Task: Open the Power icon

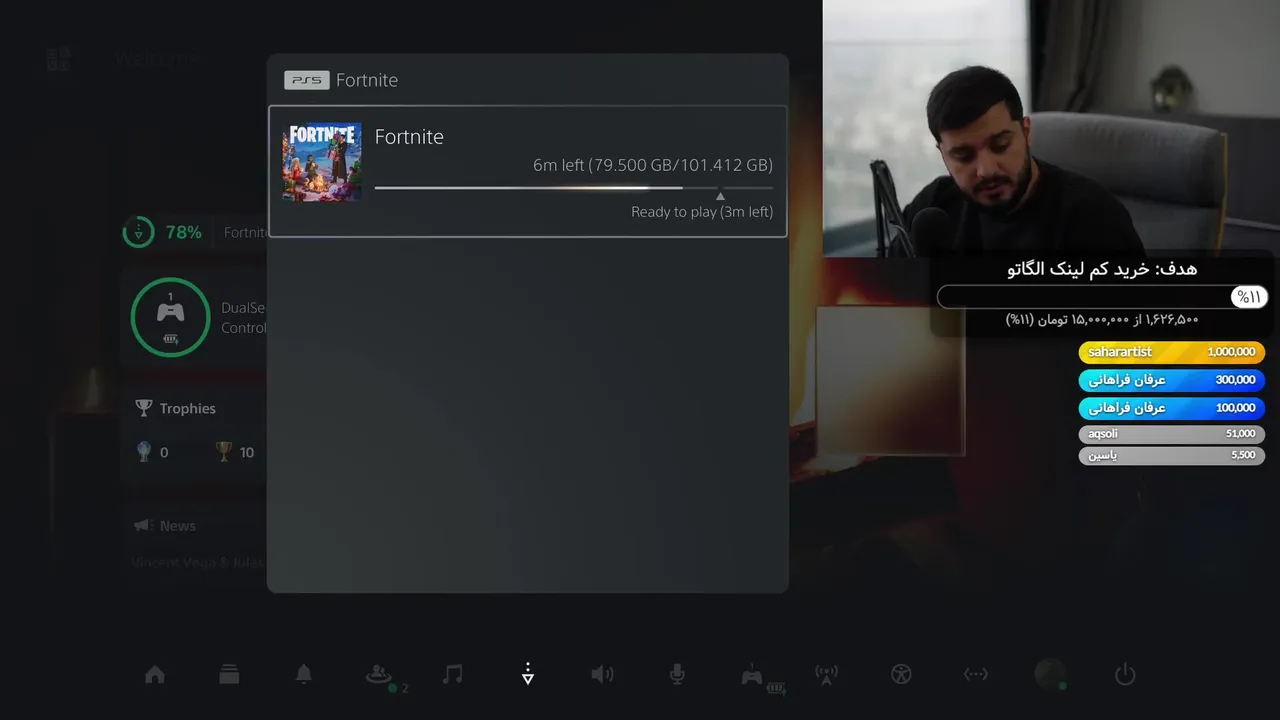Action: pos(1125,675)
